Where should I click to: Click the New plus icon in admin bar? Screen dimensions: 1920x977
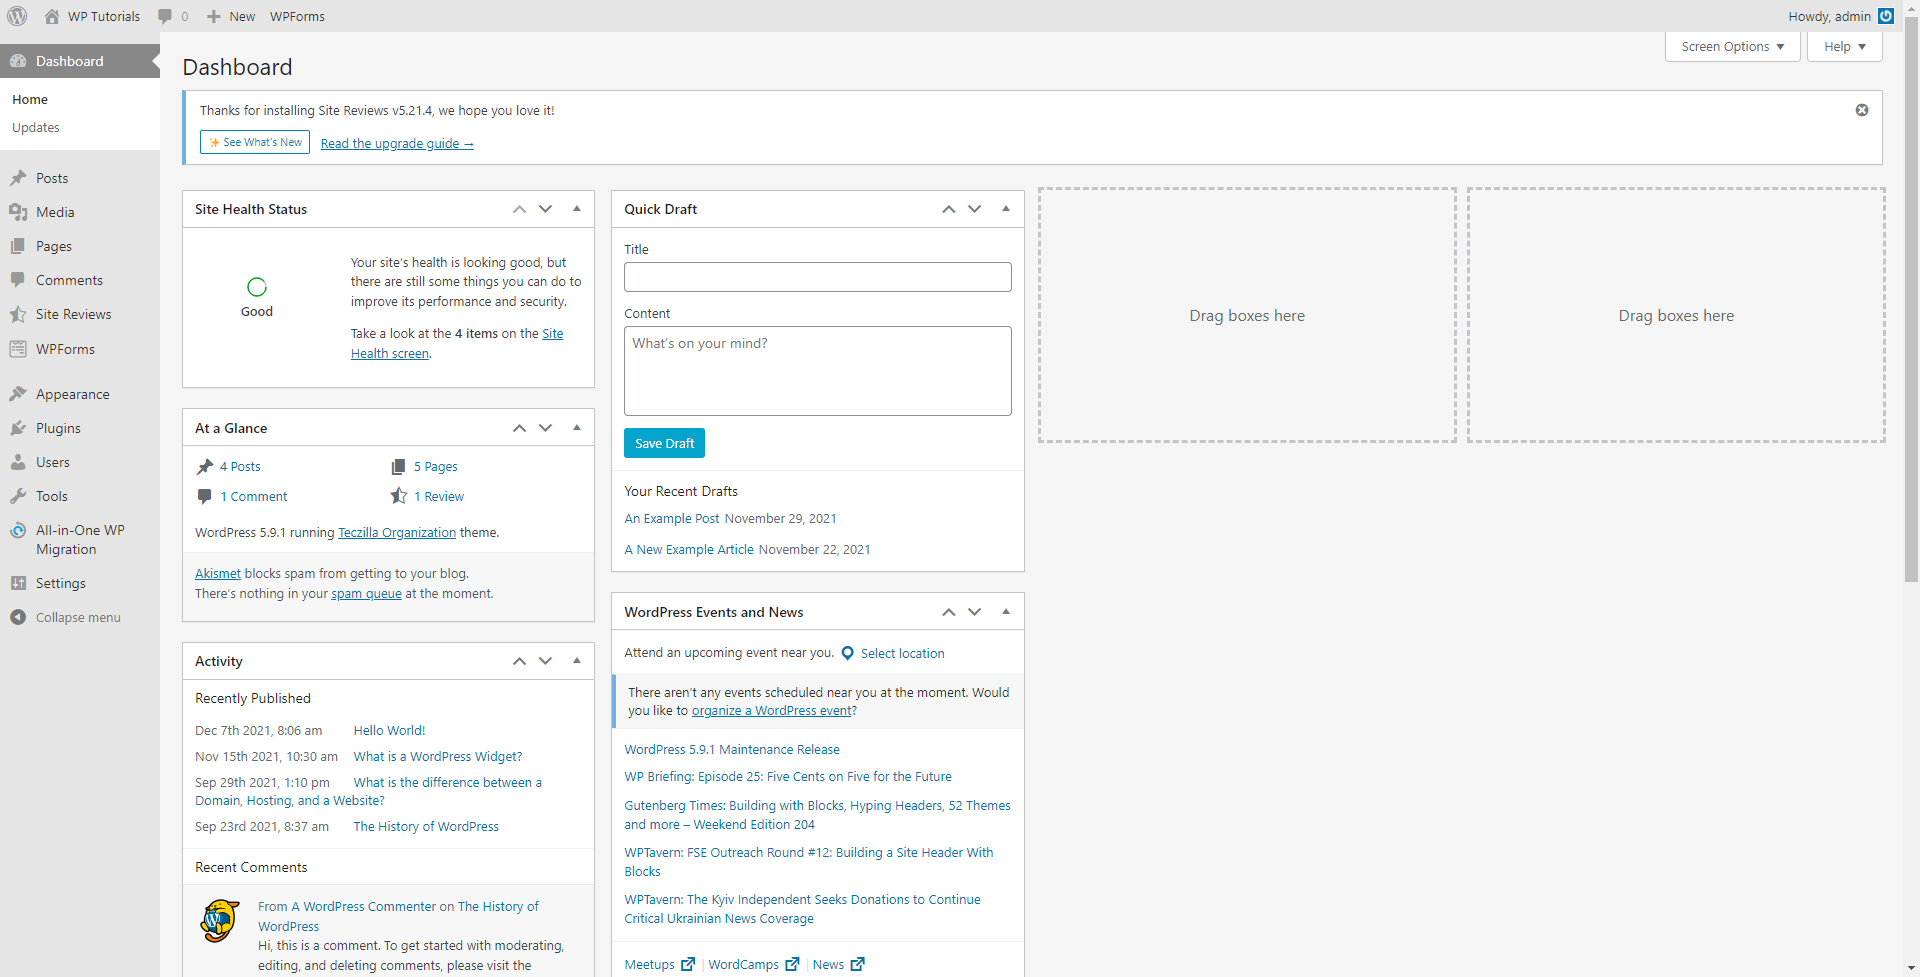point(213,16)
